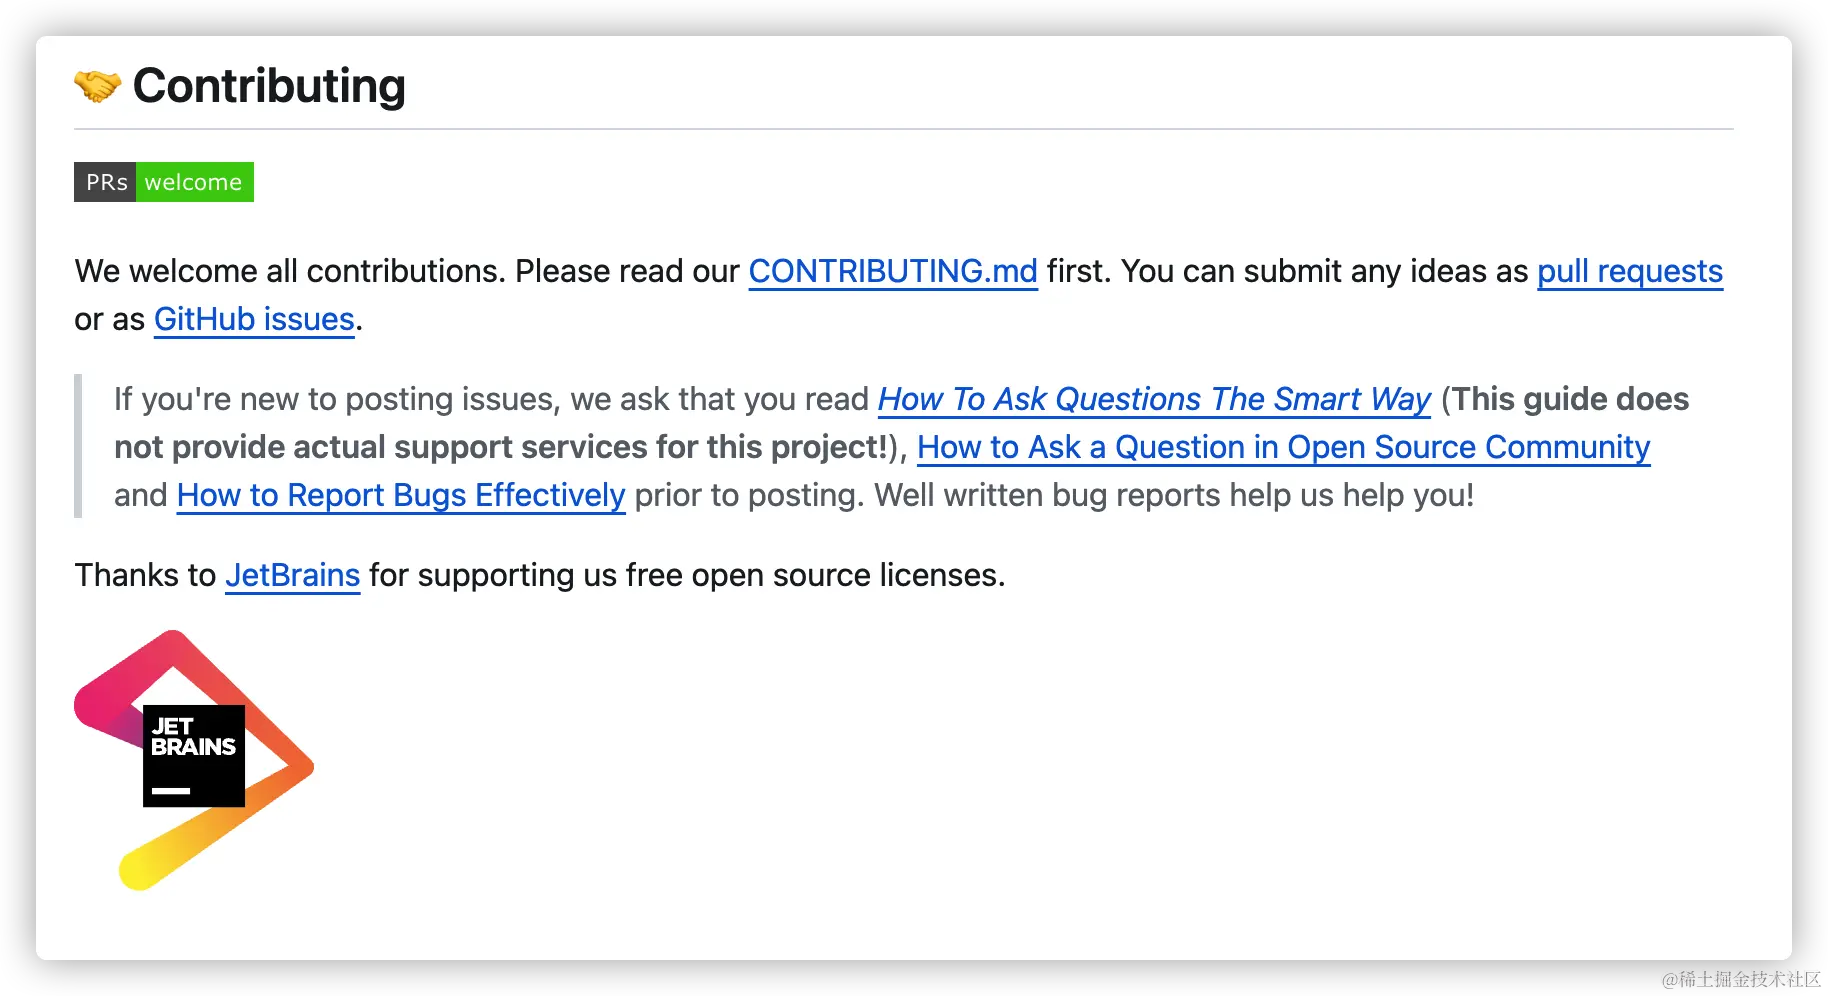Viewport: 1828px width, 996px height.
Task: Open the GitHub issues link
Action: coord(254,319)
